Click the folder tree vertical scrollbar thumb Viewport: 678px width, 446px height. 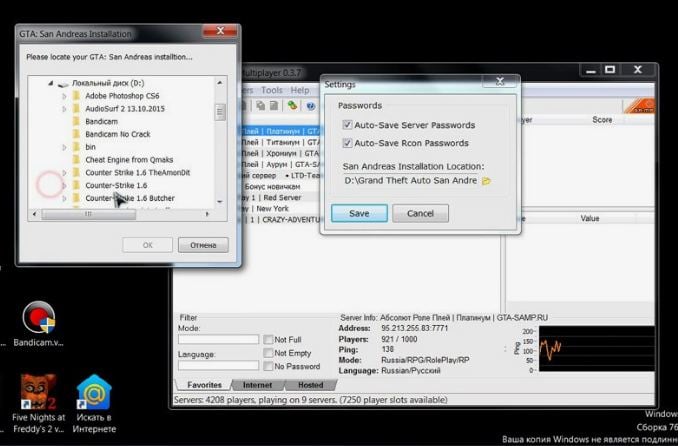click(x=220, y=112)
